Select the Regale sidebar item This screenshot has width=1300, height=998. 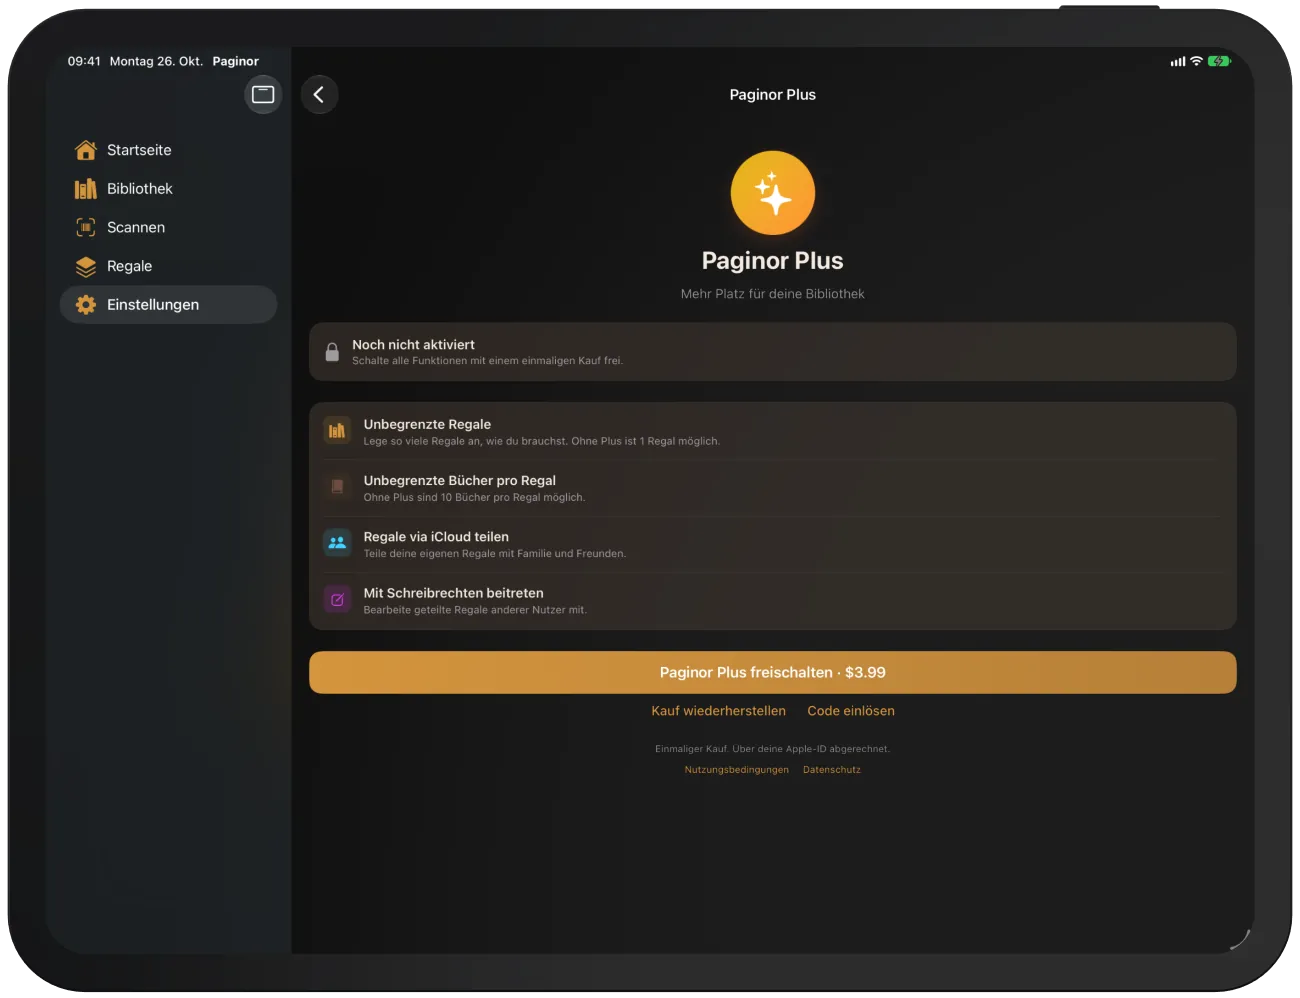coord(168,267)
